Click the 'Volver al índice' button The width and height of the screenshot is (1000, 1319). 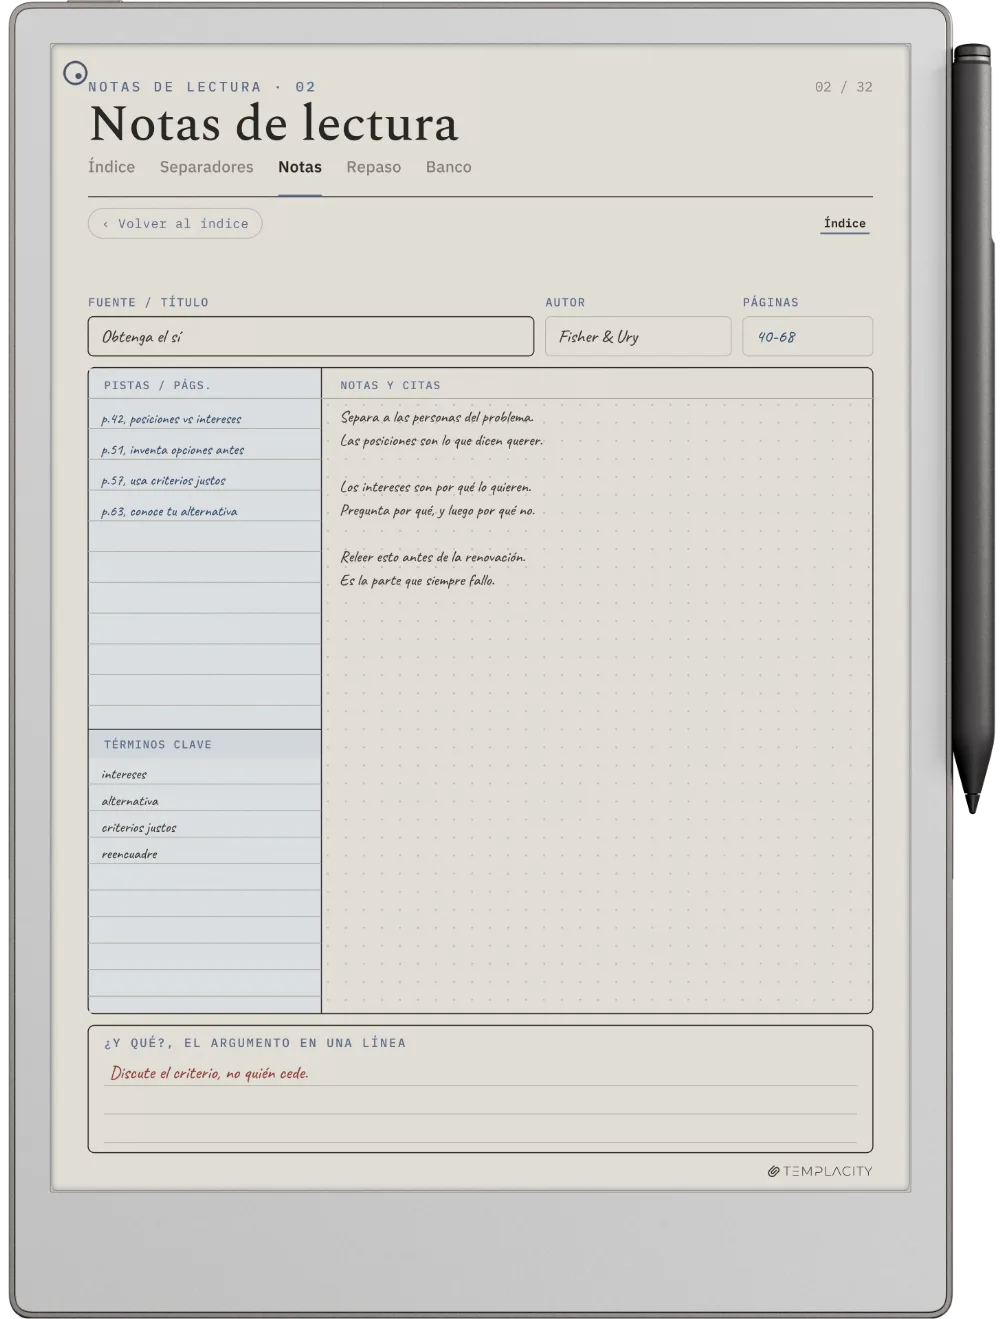coord(175,224)
